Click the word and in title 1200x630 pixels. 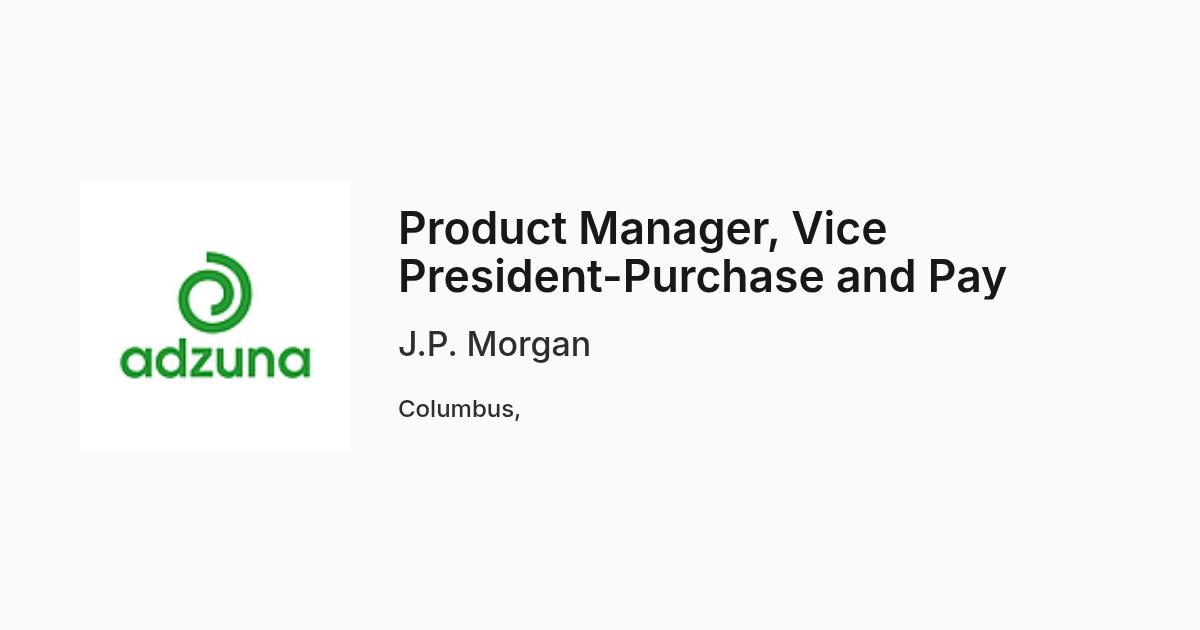click(876, 277)
